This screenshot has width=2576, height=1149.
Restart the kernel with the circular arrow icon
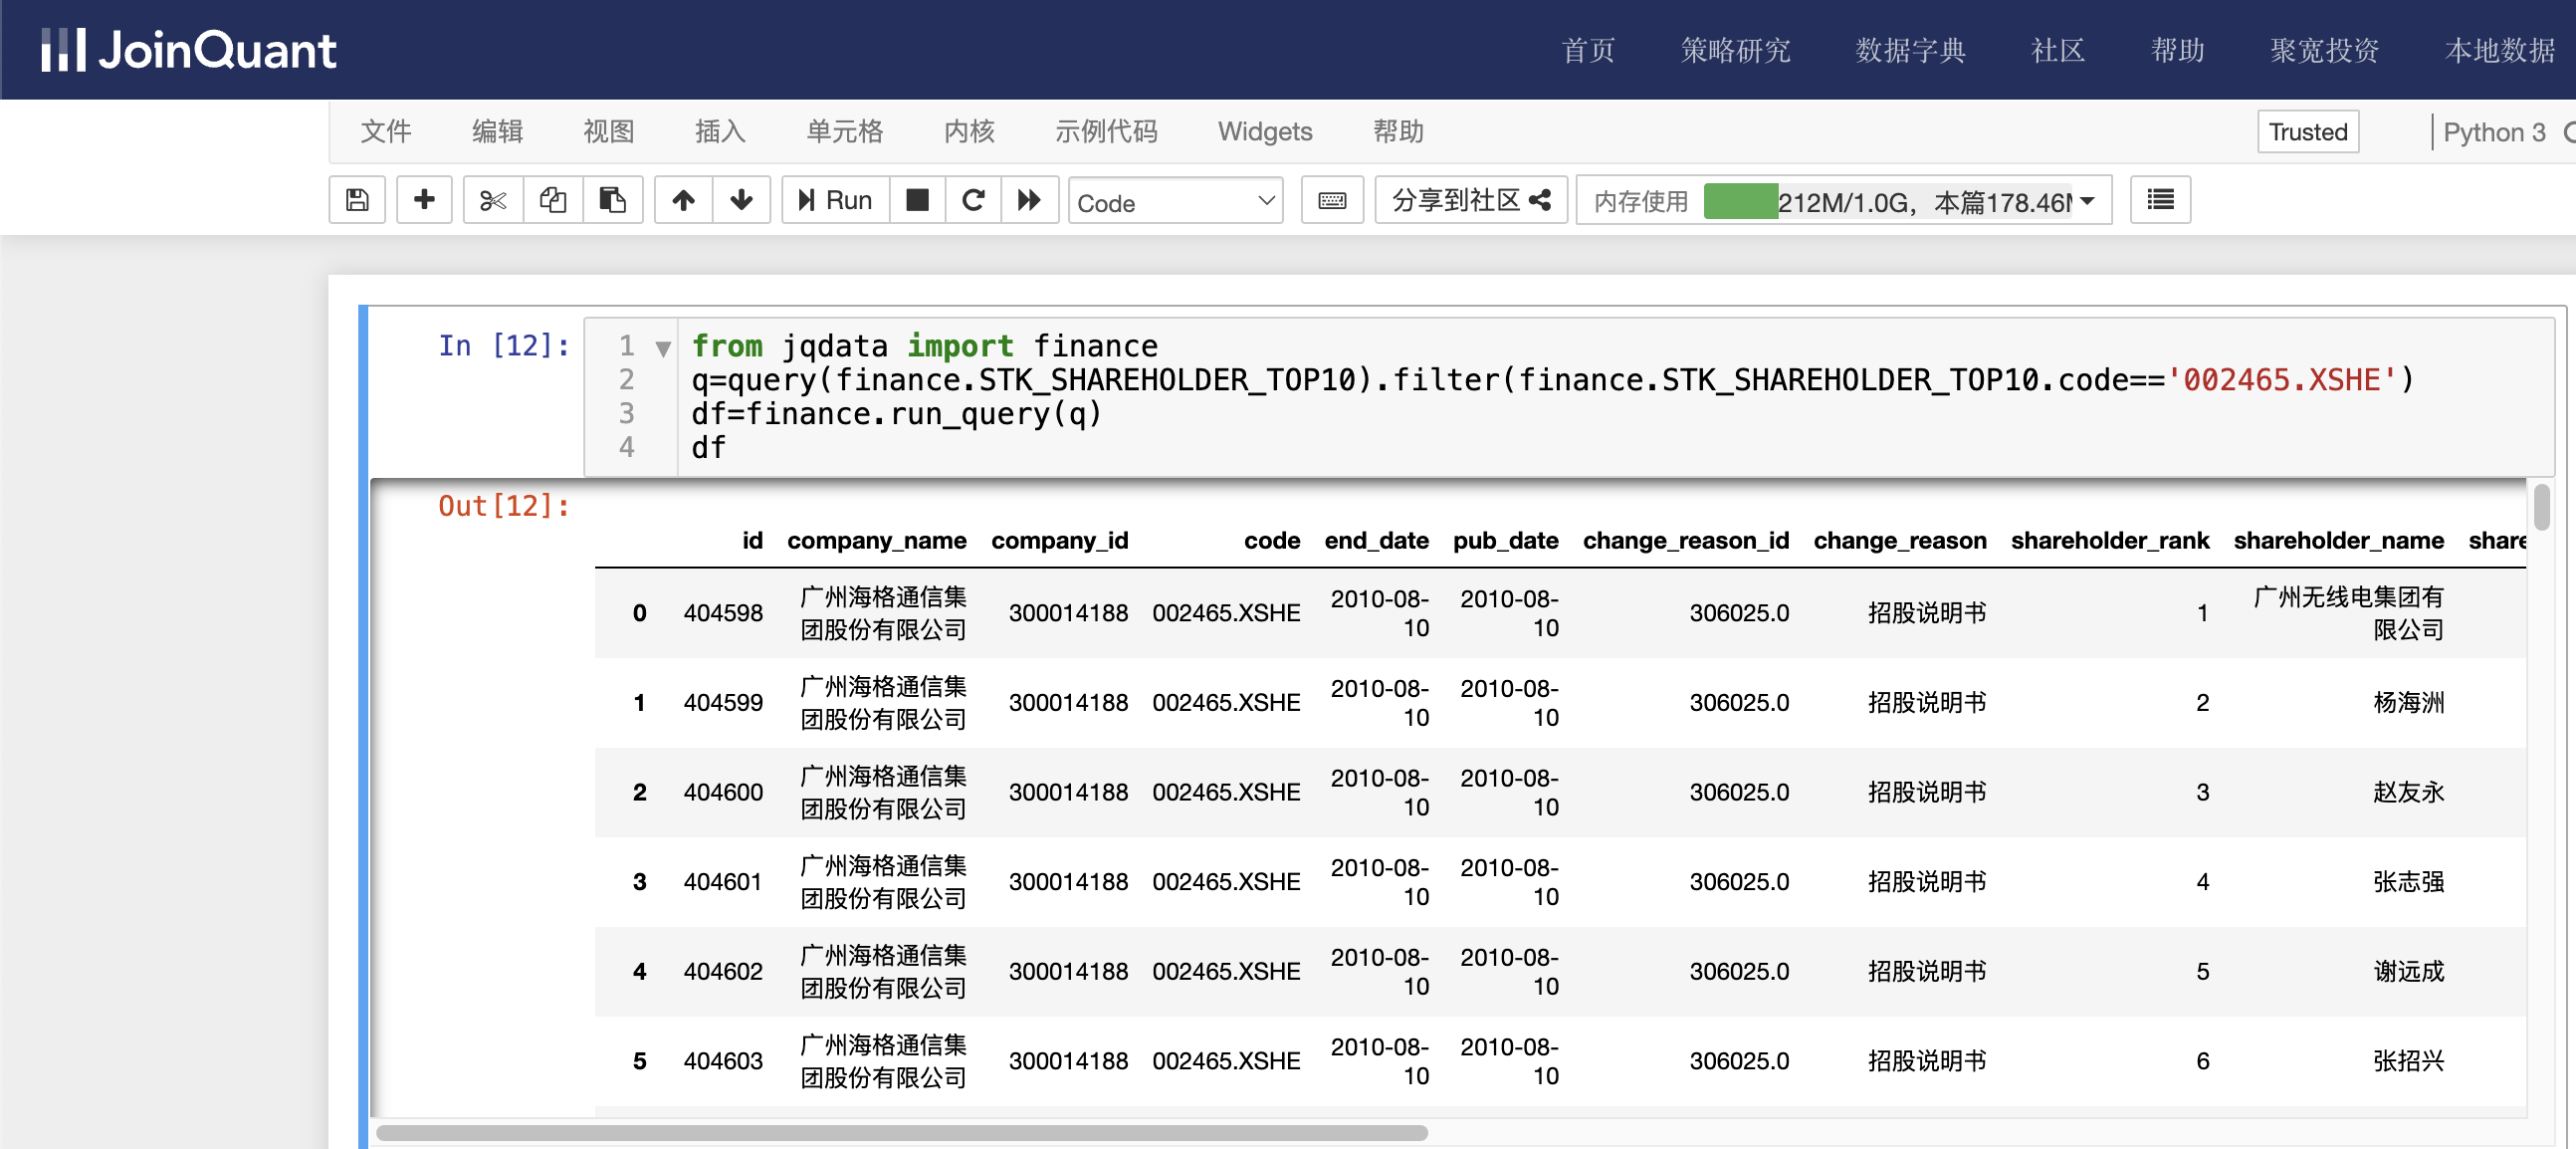[973, 201]
